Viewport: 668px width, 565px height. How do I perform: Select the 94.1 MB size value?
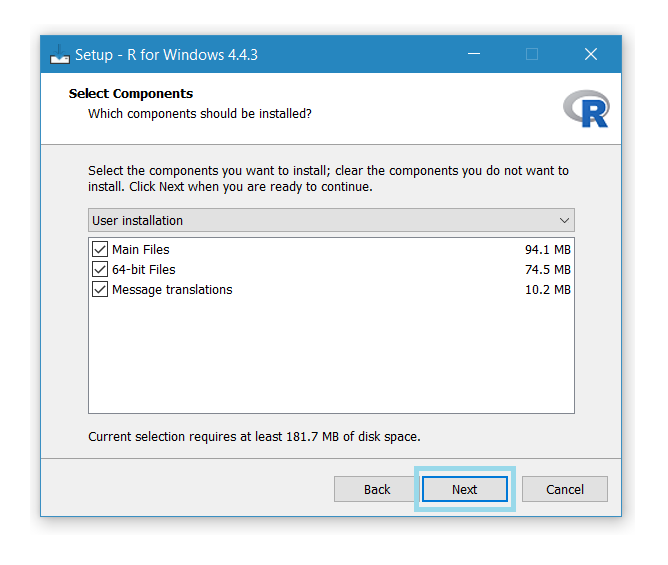coord(547,250)
